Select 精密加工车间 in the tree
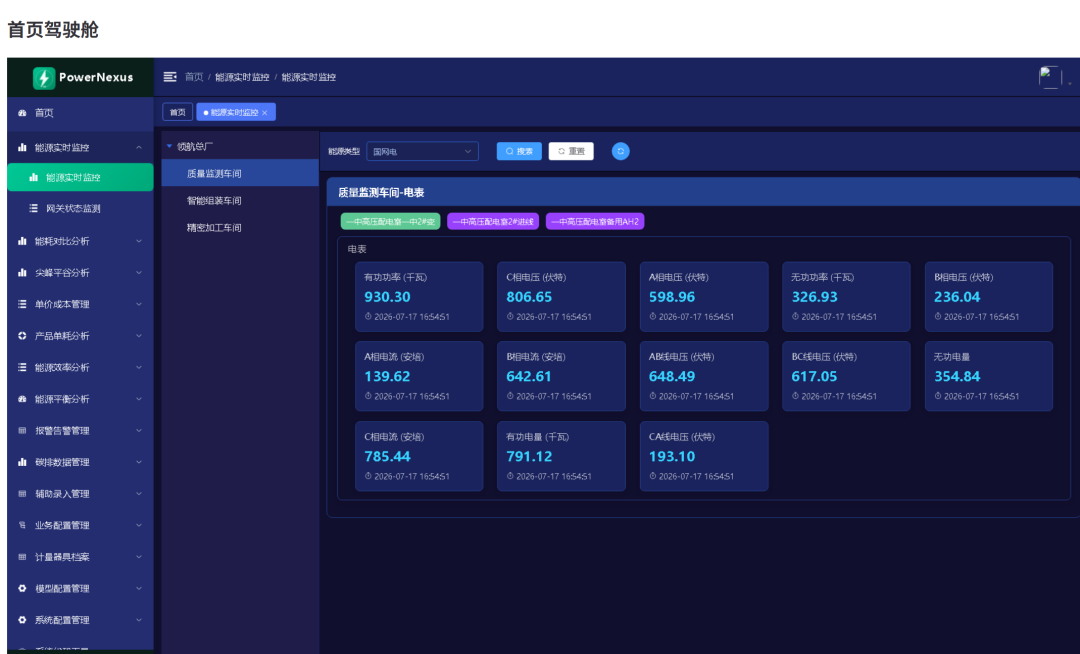The height and width of the screenshot is (654, 1080). [x=240, y=227]
